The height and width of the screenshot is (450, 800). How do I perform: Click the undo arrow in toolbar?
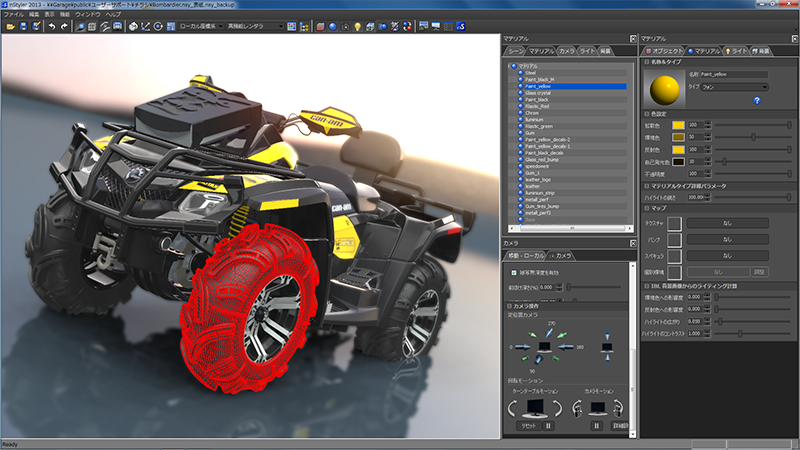51,26
